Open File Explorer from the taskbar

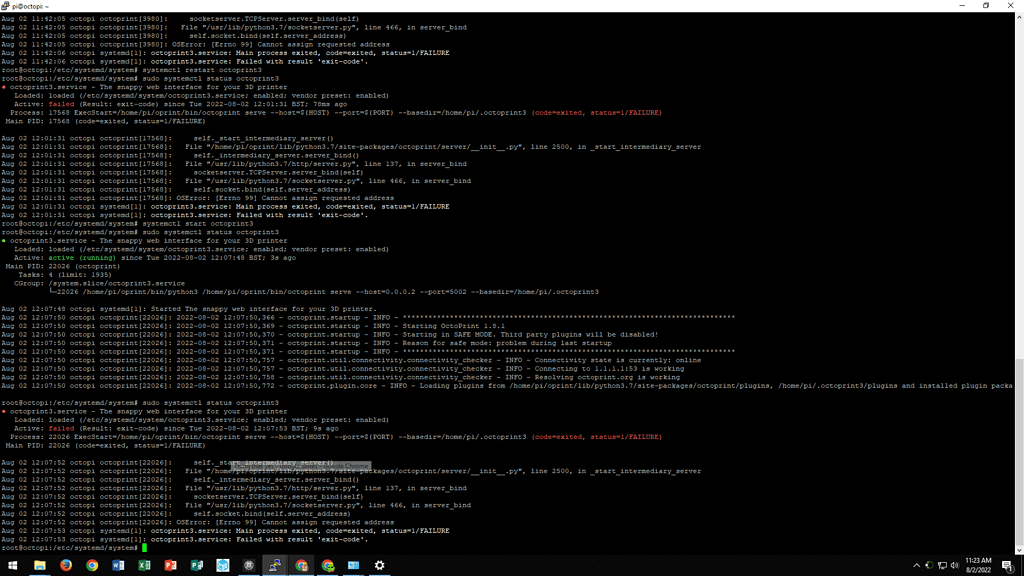click(x=40, y=565)
